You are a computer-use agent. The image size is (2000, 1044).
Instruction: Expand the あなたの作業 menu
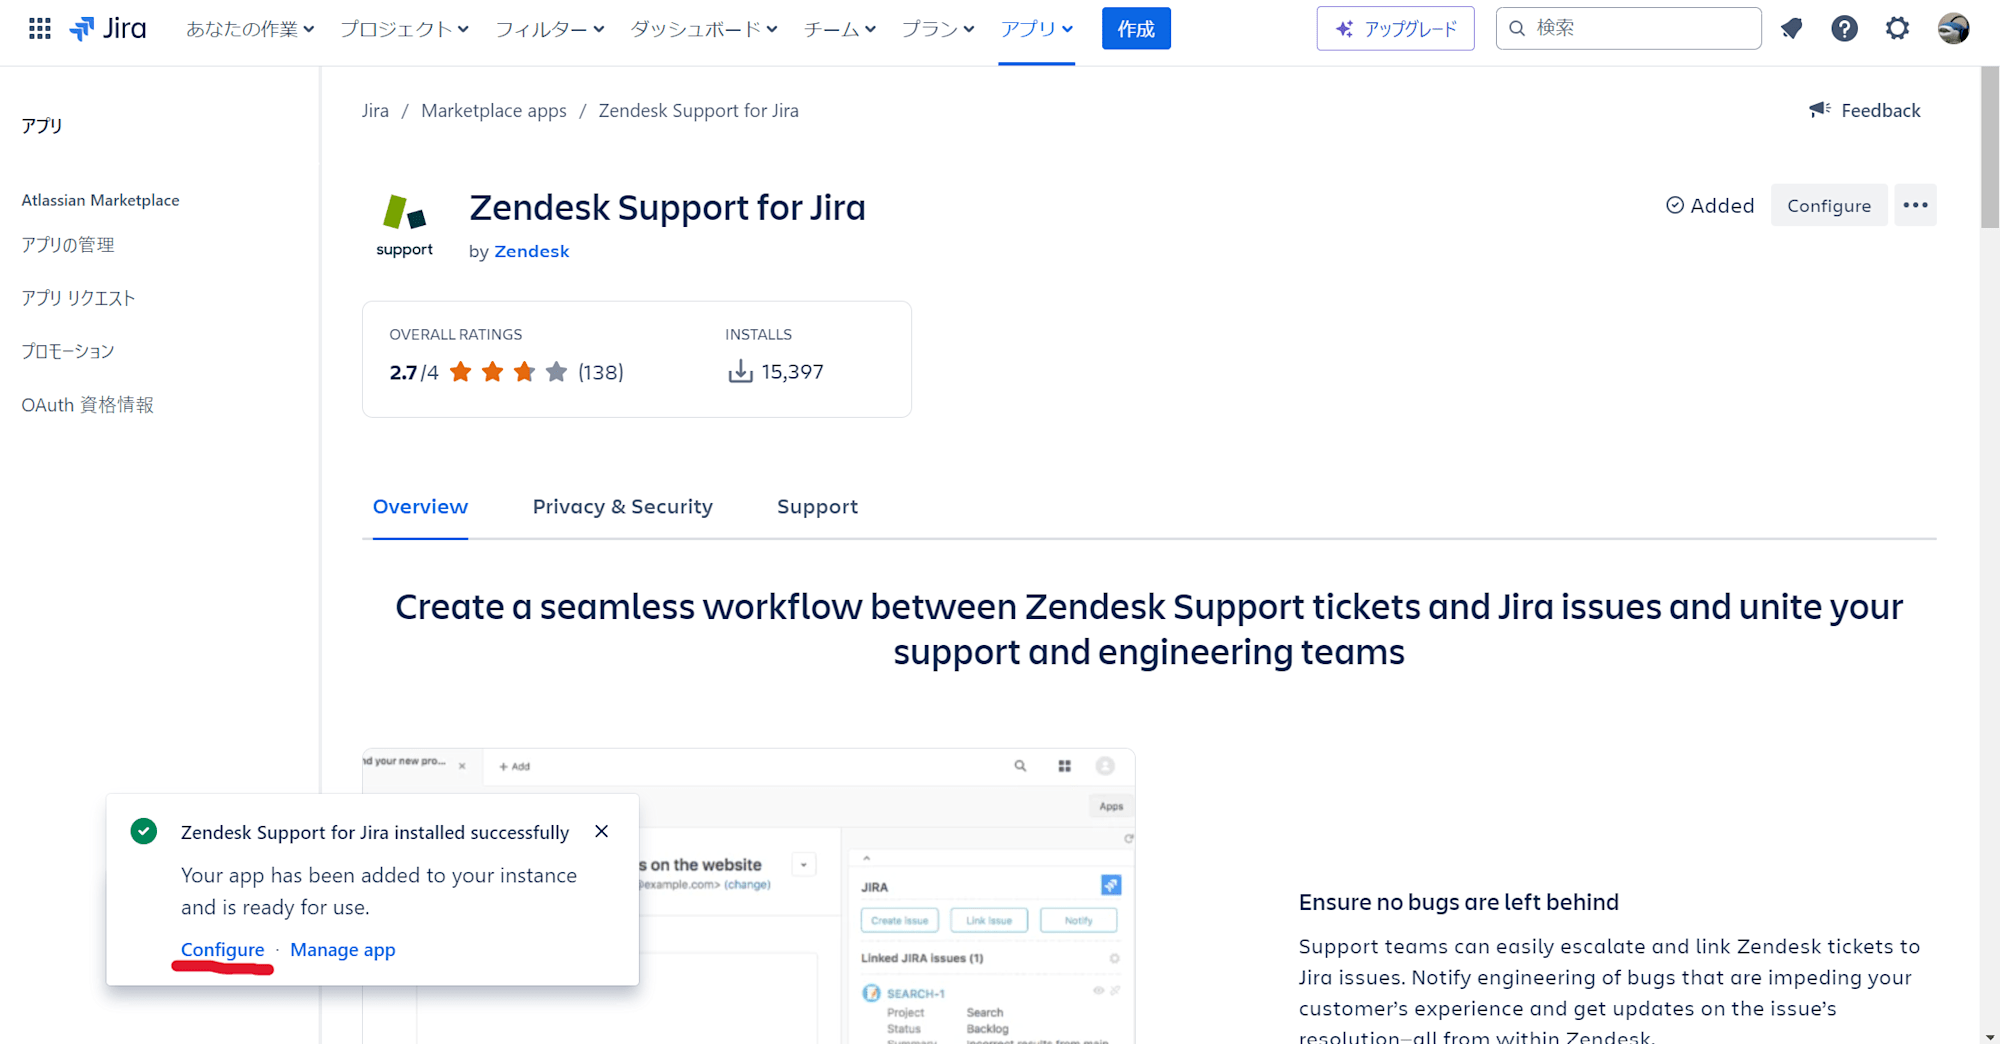click(x=250, y=29)
